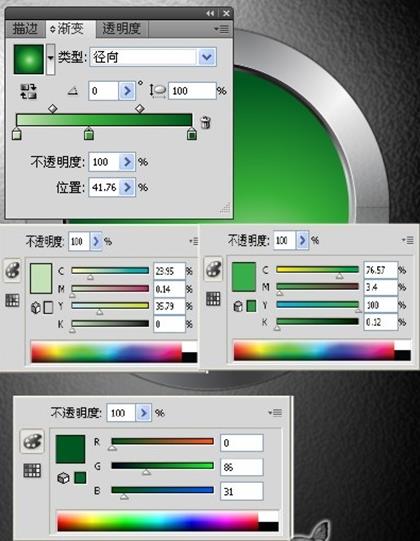Open the angle value dropdown arrow

coord(127,91)
